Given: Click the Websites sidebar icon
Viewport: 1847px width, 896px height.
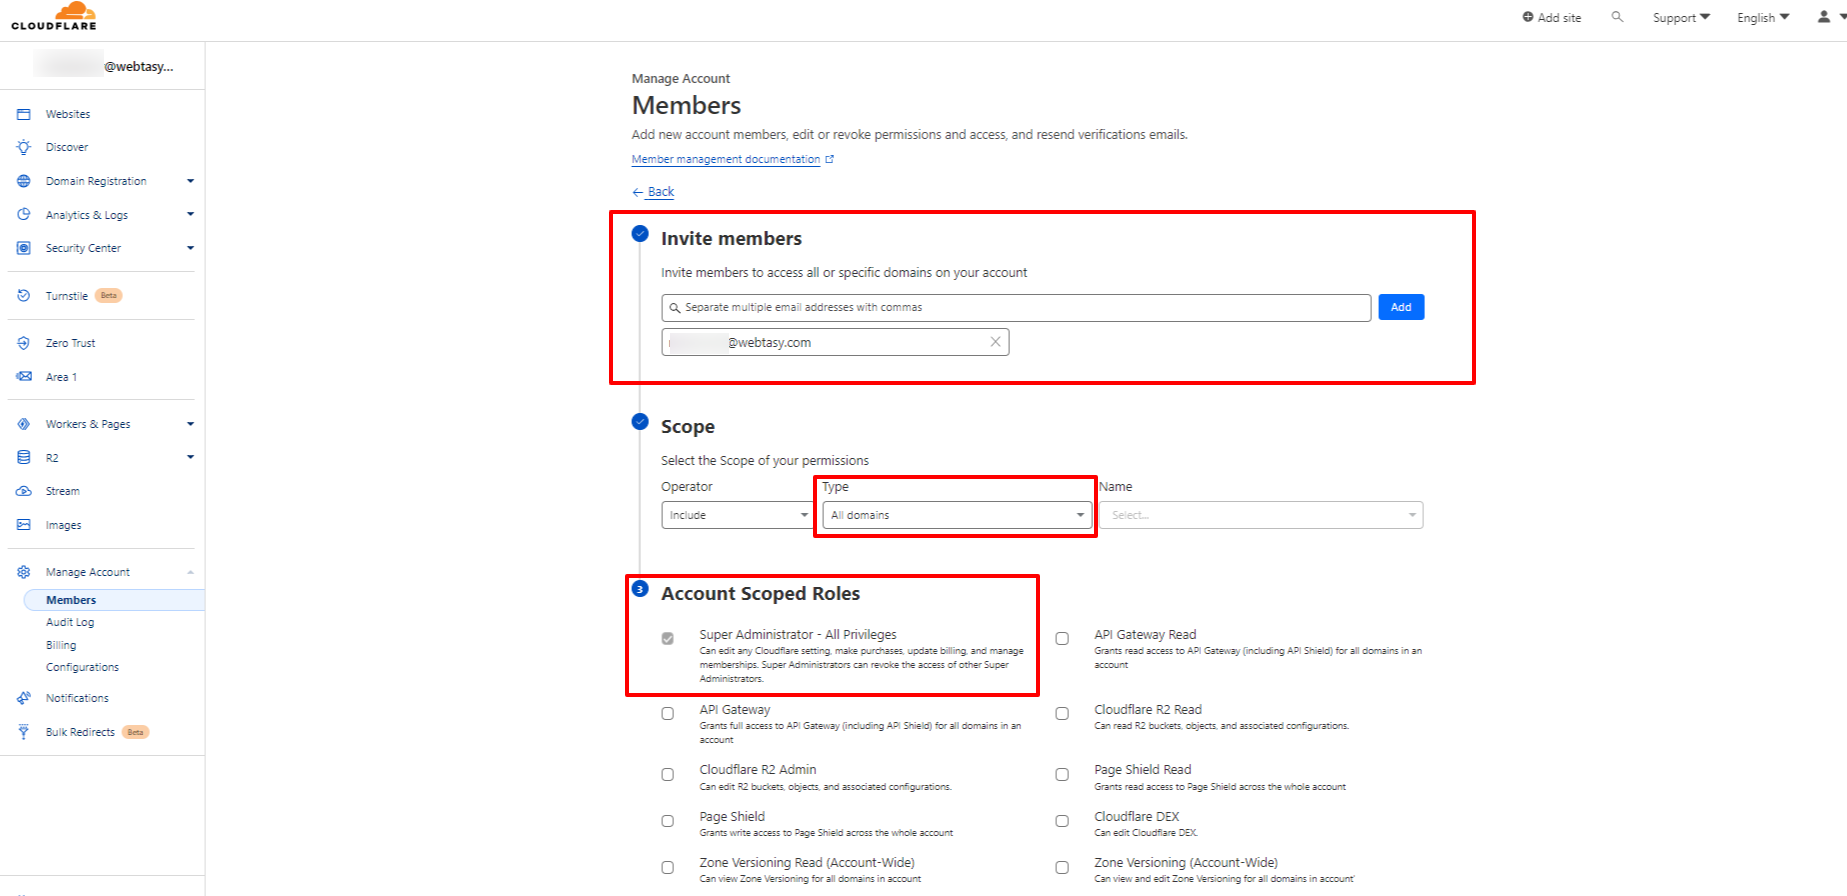Looking at the screenshot, I should point(24,114).
